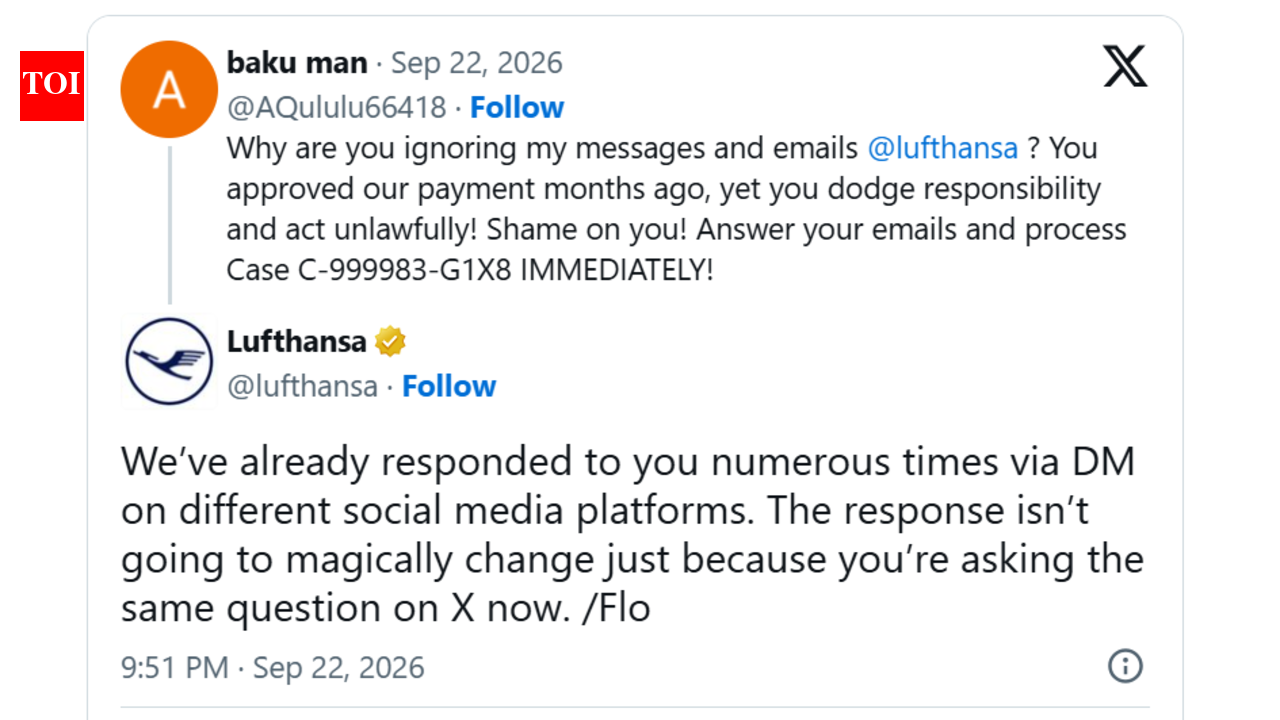The height and width of the screenshot is (720, 1280).
Task: Follow the @lufthansa account
Action: pyautogui.click(x=449, y=386)
